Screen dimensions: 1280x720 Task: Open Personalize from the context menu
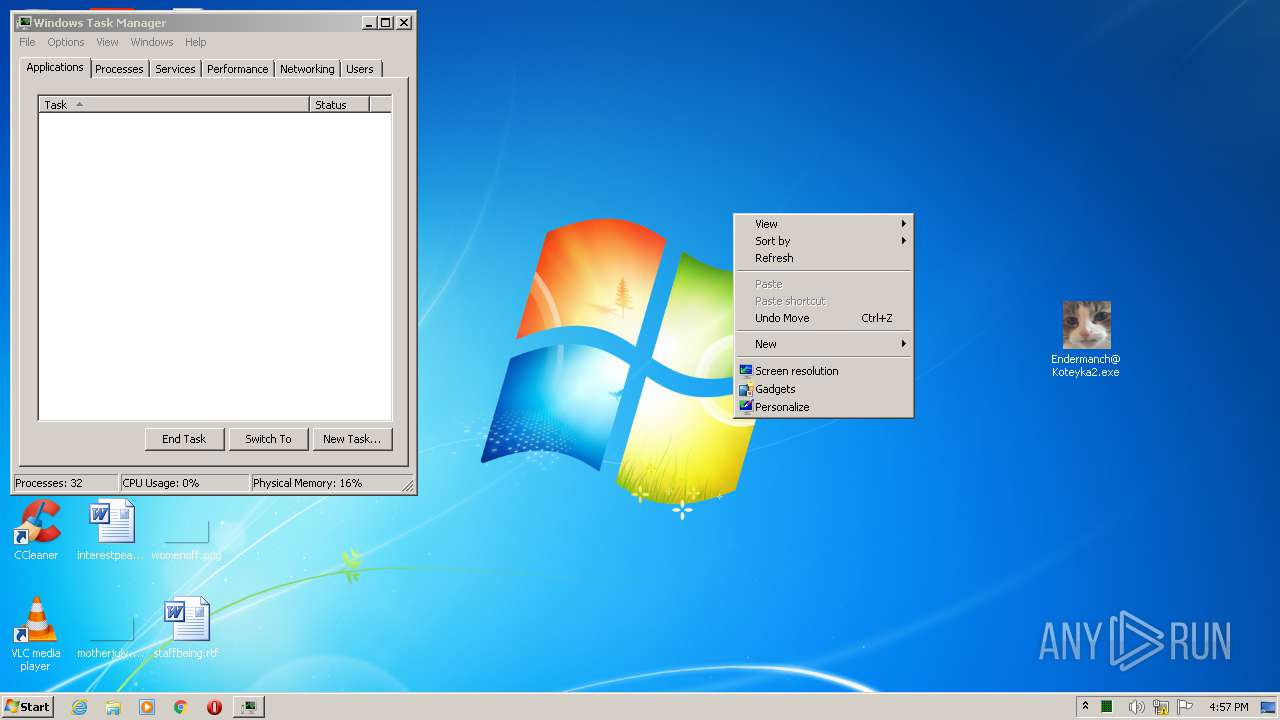(823, 407)
